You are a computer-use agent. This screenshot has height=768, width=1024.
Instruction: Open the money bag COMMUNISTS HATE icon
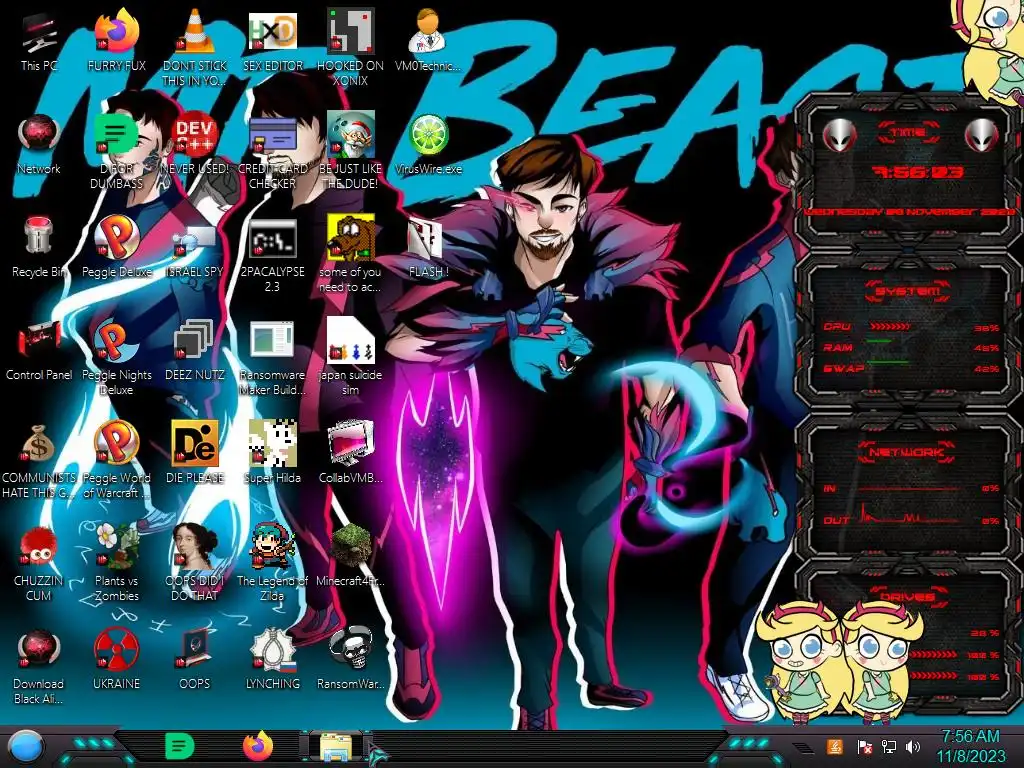pos(39,460)
